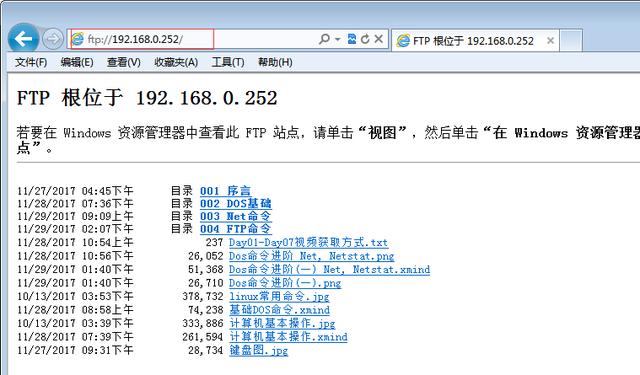Click the date 11/29/2017 09:09上午
Viewport: 640px width, 375px height.
(75, 216)
